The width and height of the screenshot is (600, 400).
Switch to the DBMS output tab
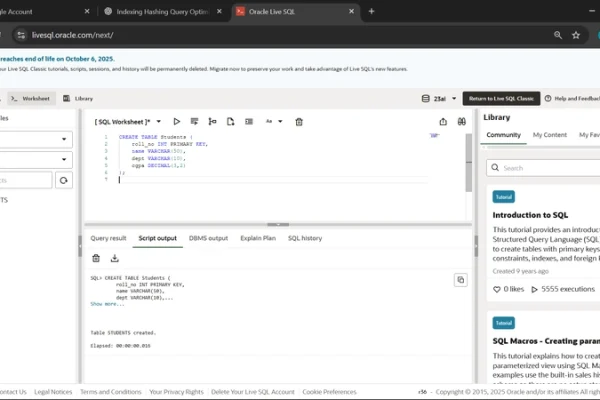(208, 238)
